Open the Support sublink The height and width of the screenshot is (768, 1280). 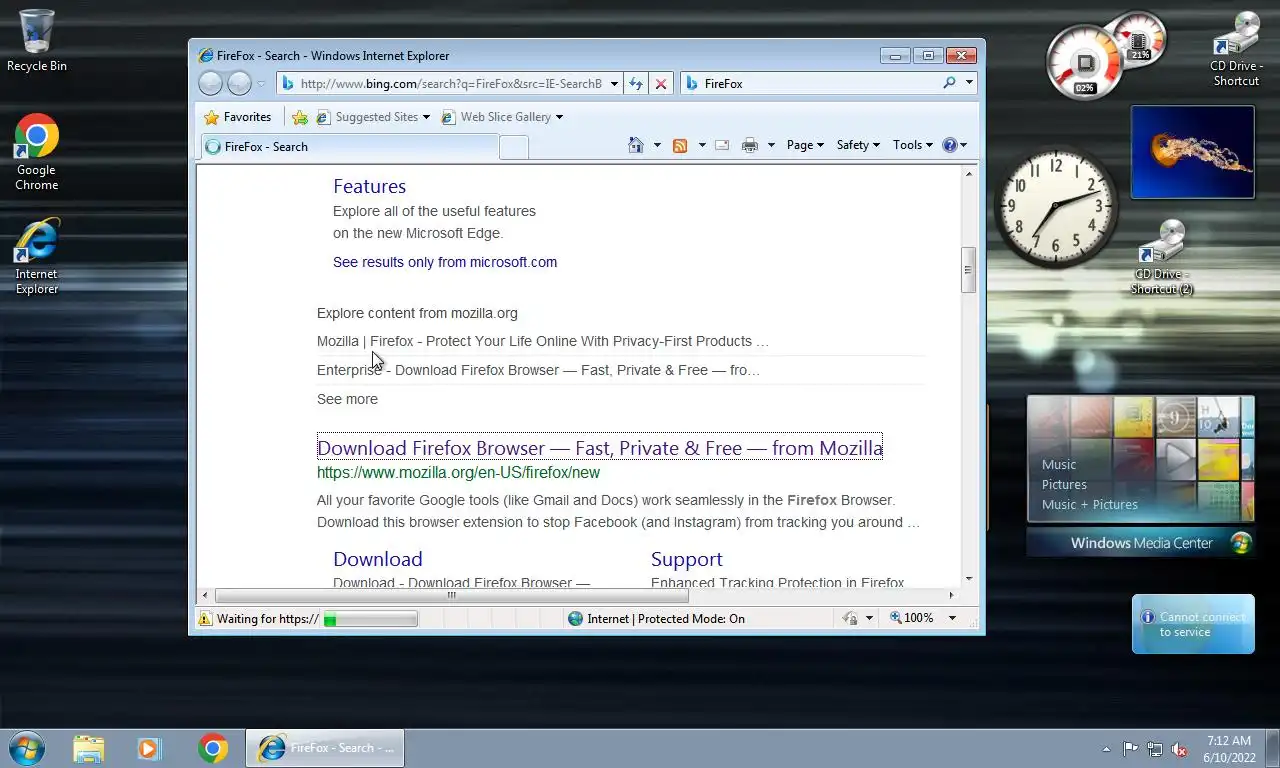pyautogui.click(x=687, y=559)
